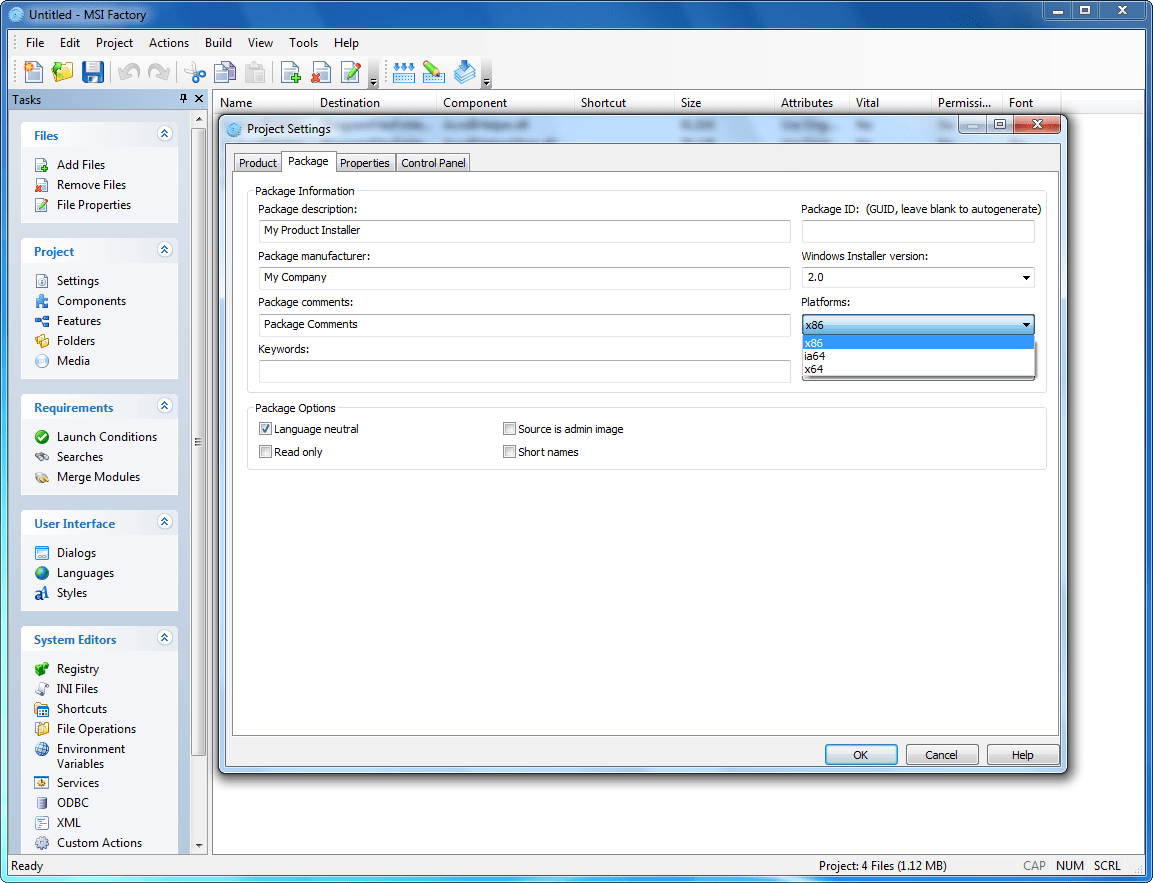Uncheck the Language neutral checkbox
Image resolution: width=1153 pixels, height=883 pixels.
tap(266, 429)
